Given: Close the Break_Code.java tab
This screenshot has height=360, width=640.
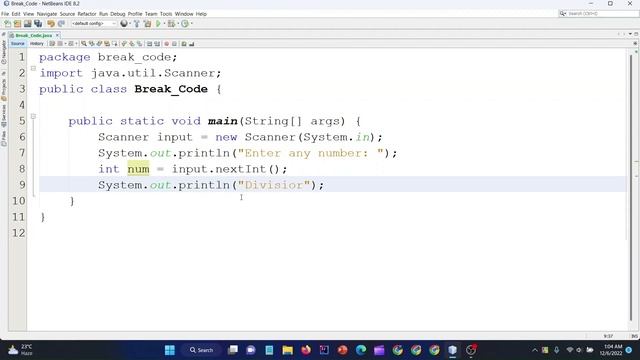Looking at the screenshot, I should 57,36.
